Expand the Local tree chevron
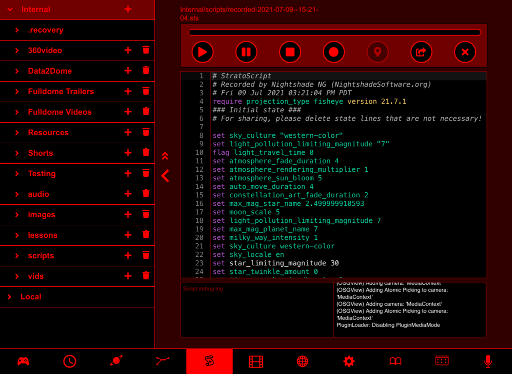 [x=10, y=297]
